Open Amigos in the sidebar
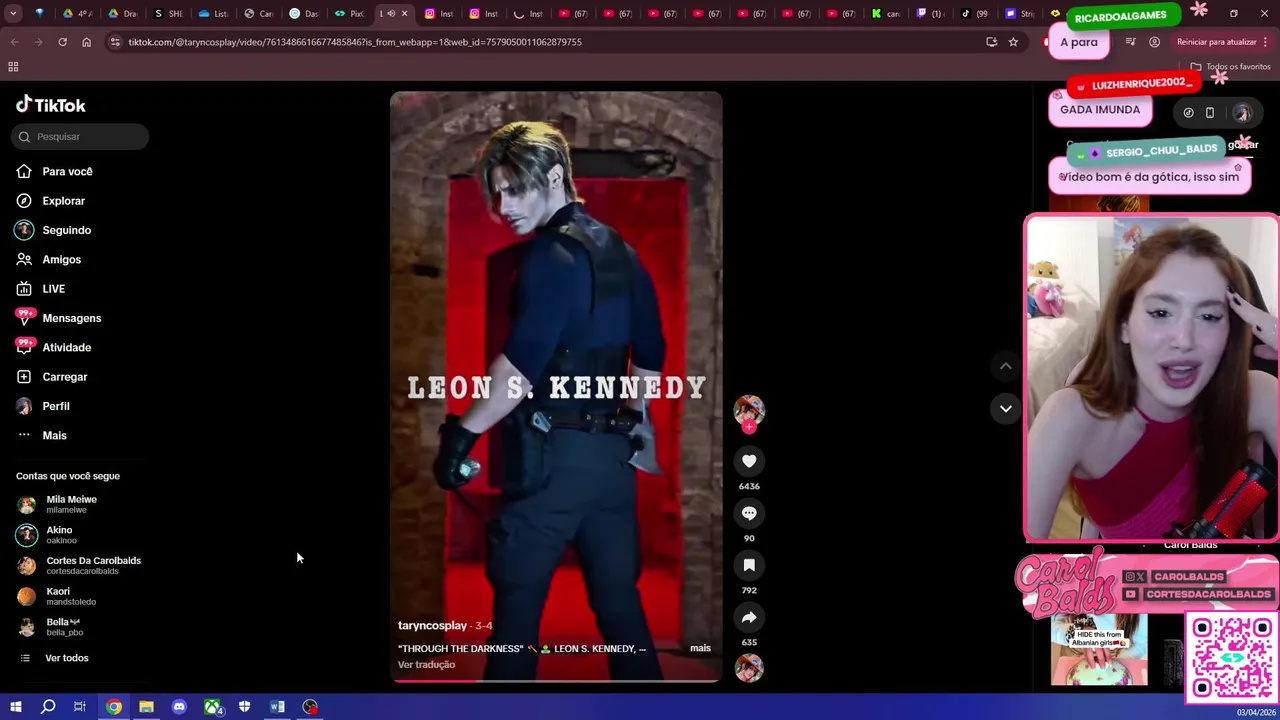The width and height of the screenshot is (1280, 720). [x=48, y=260]
